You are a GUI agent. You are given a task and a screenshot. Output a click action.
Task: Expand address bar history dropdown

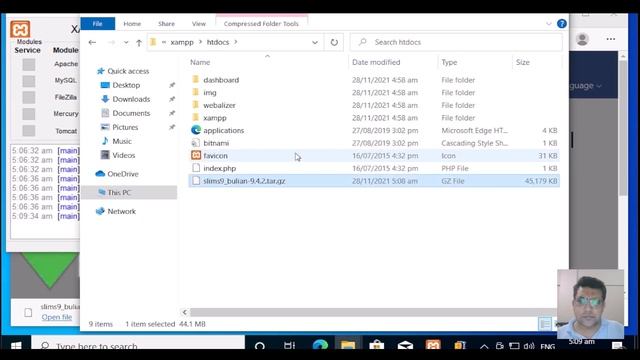315,42
